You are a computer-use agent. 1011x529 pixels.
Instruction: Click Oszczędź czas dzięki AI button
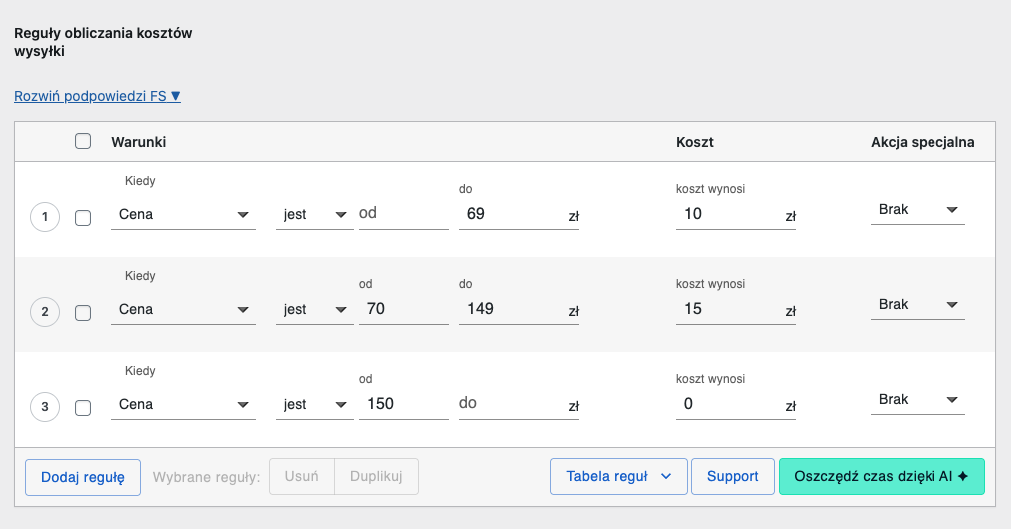click(x=881, y=476)
